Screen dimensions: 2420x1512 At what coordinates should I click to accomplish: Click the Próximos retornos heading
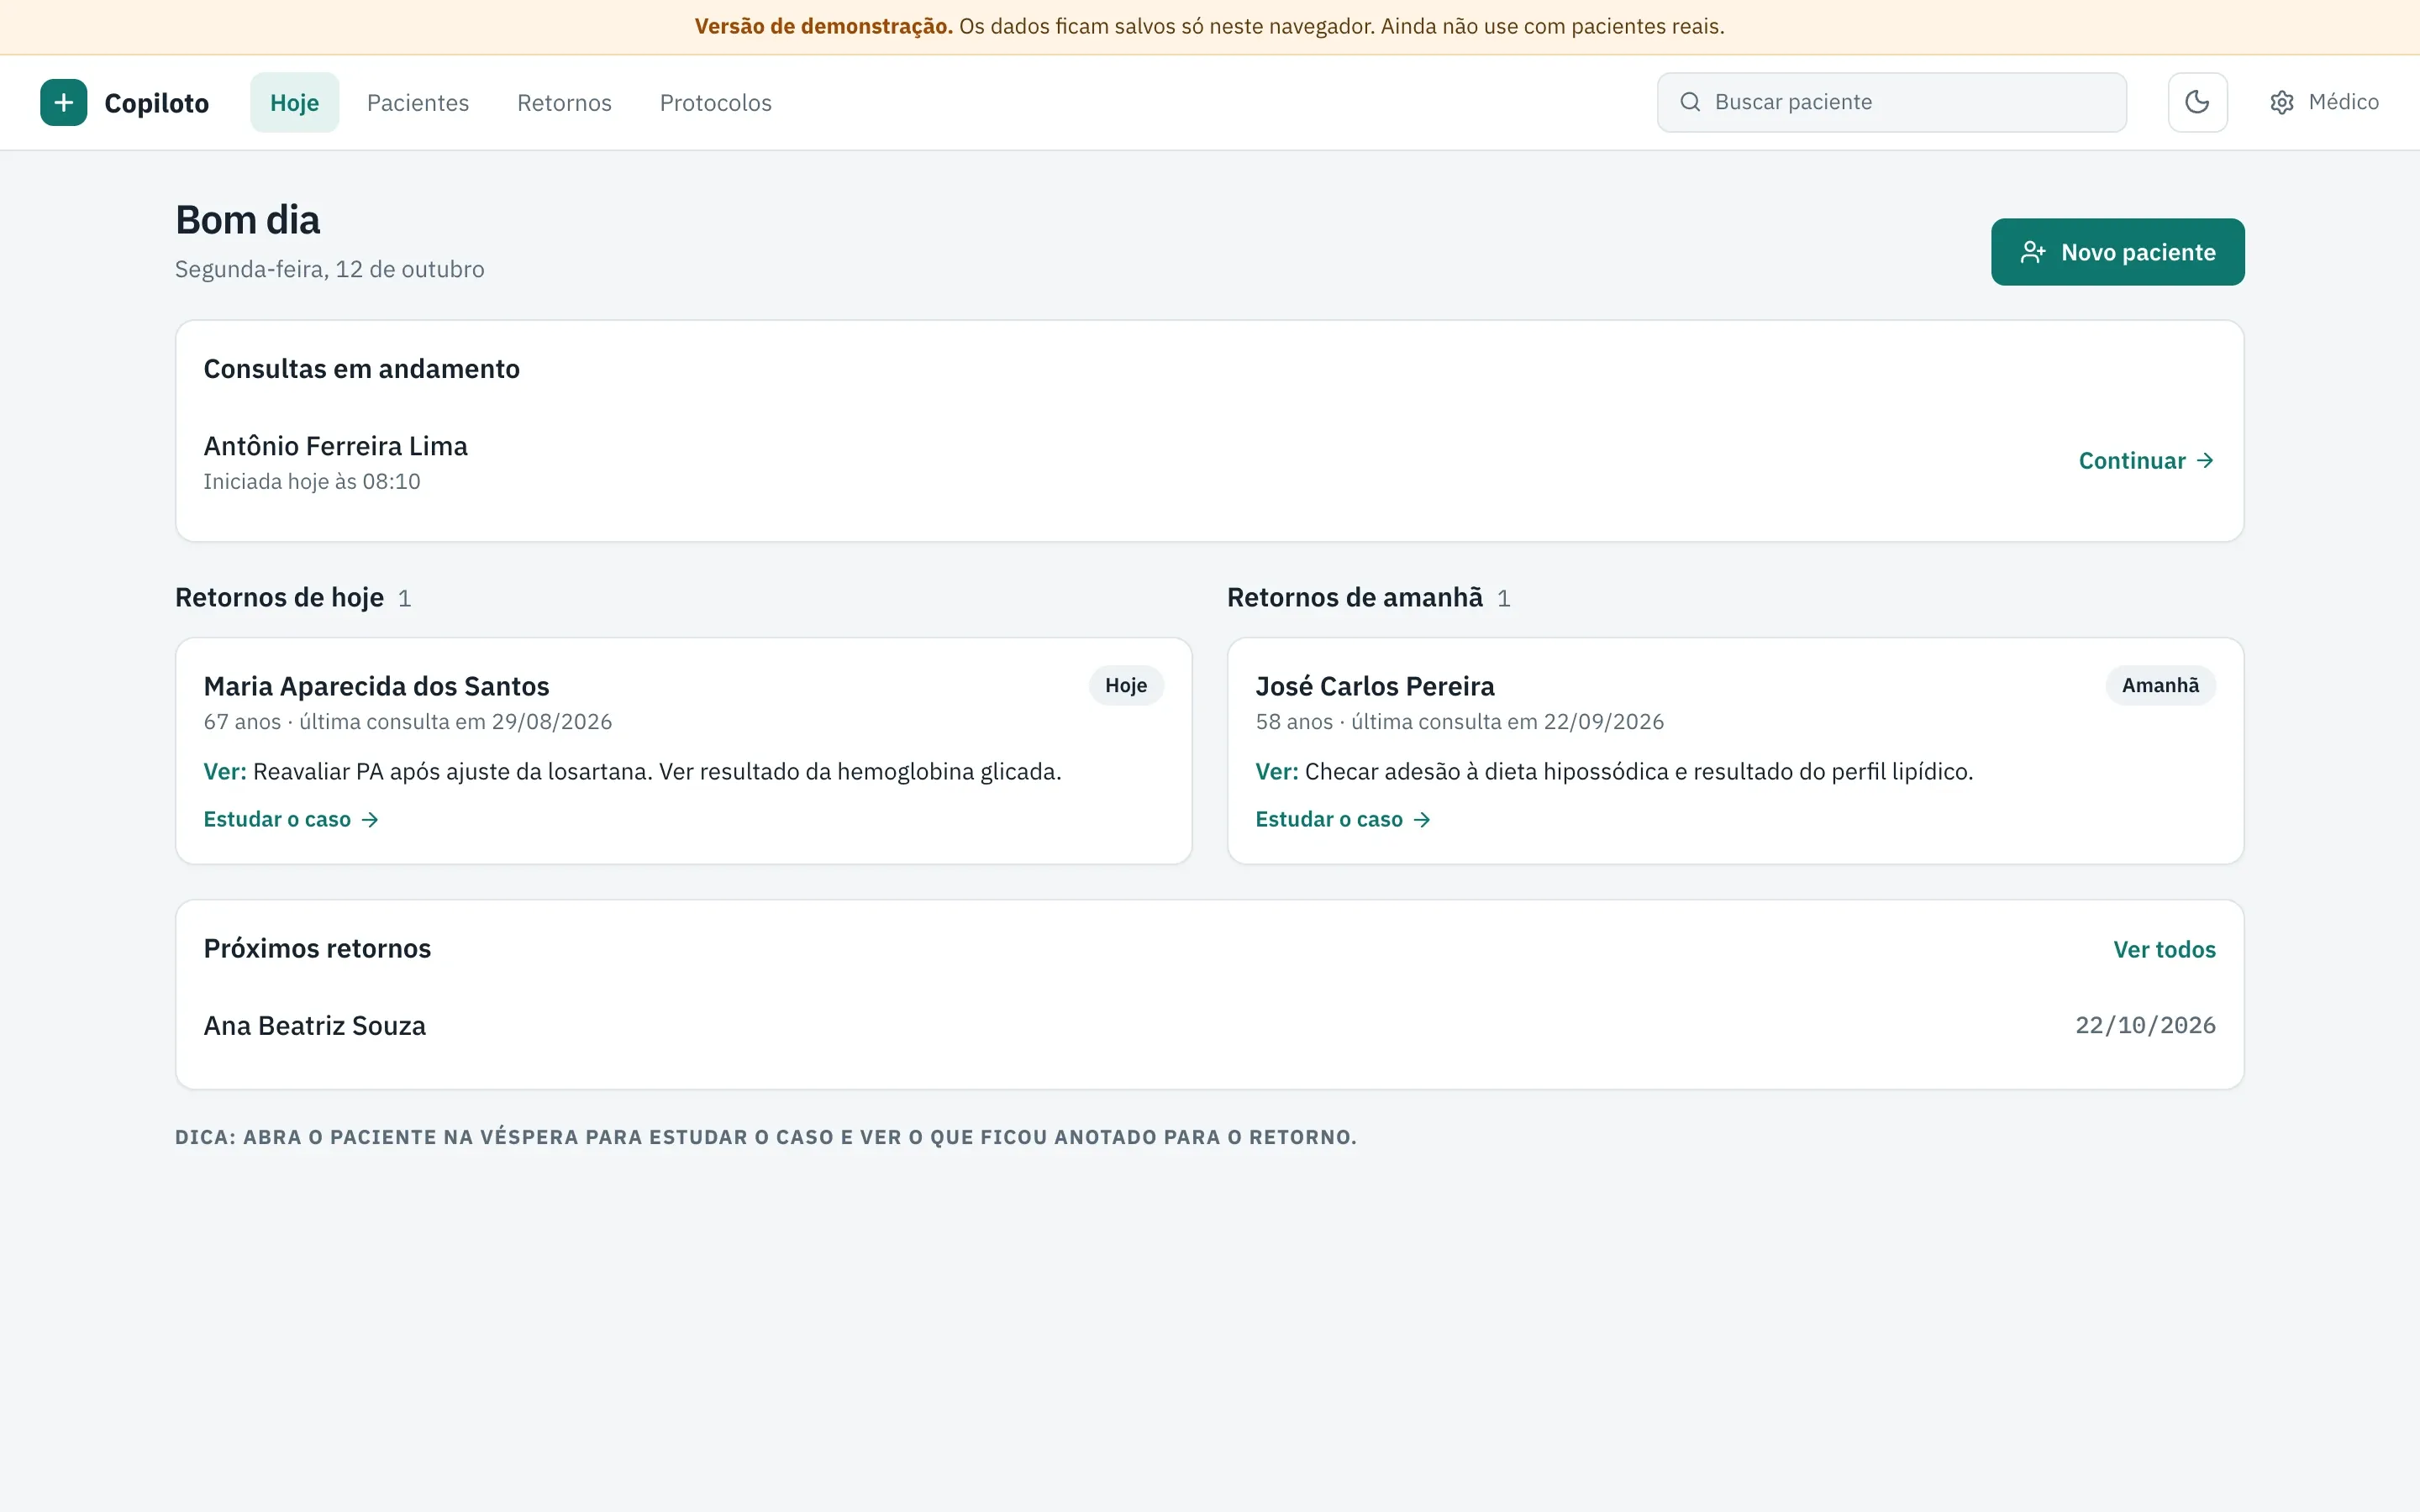click(317, 949)
